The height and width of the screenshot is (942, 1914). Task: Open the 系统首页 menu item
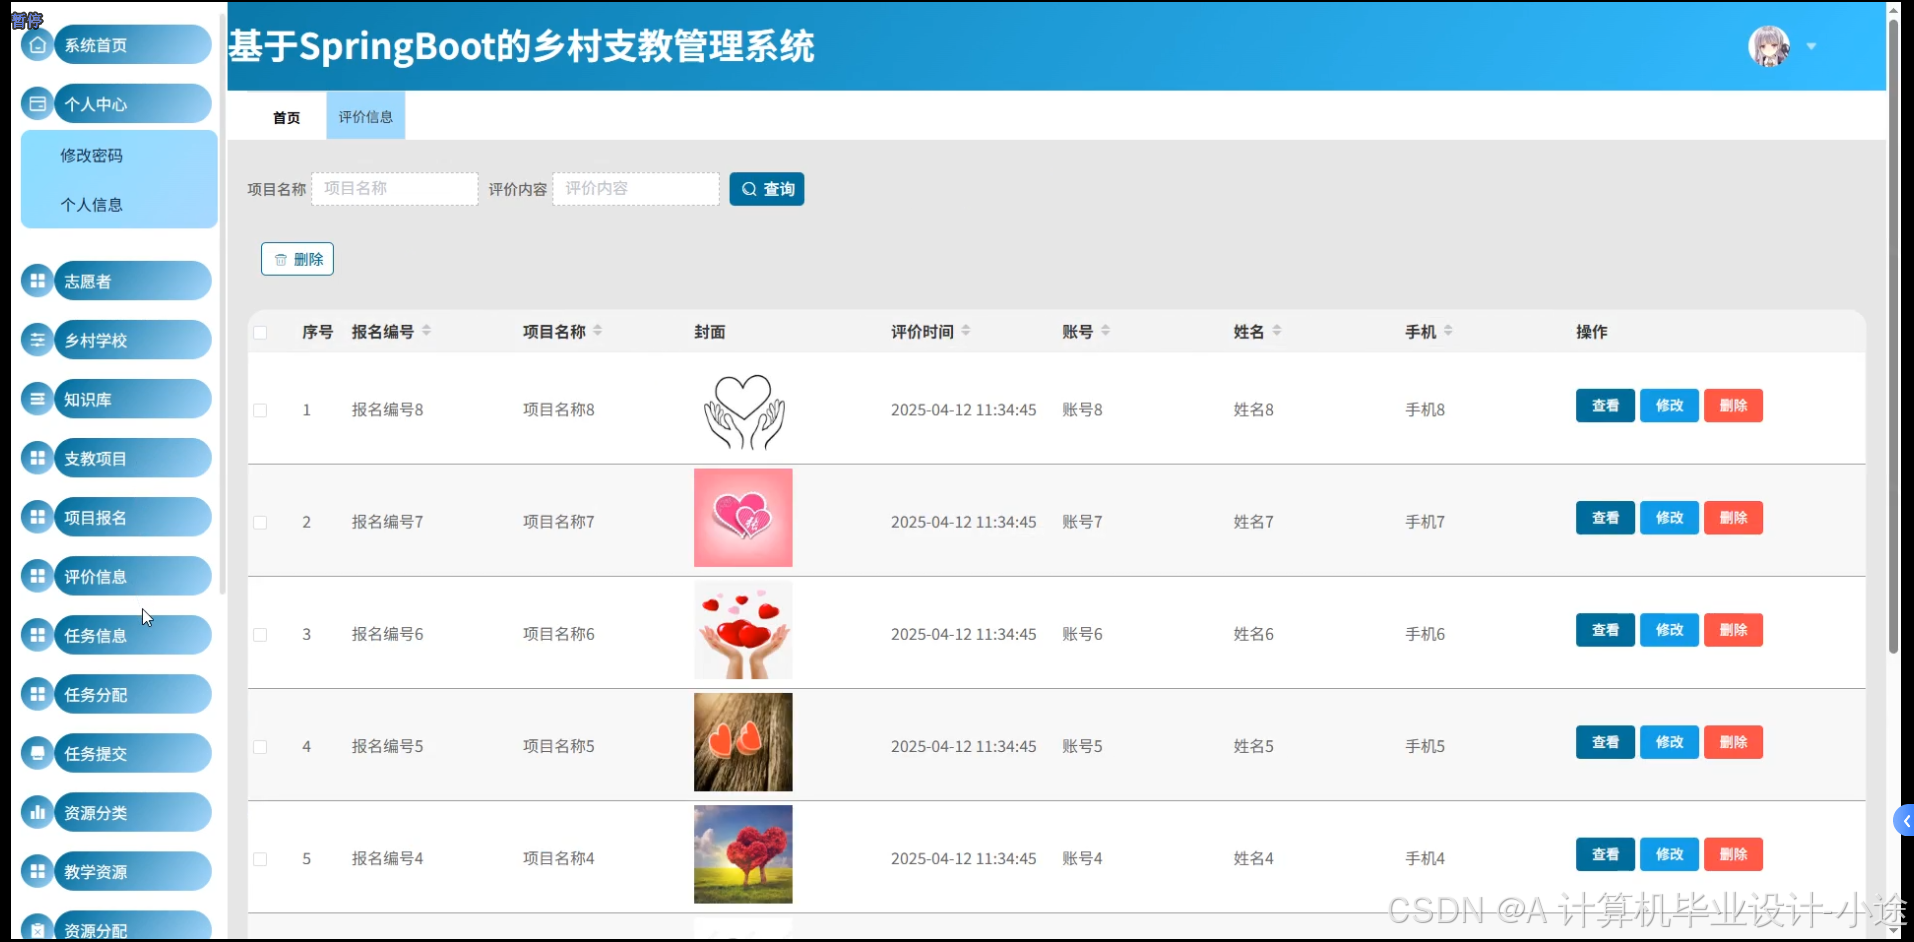point(132,45)
